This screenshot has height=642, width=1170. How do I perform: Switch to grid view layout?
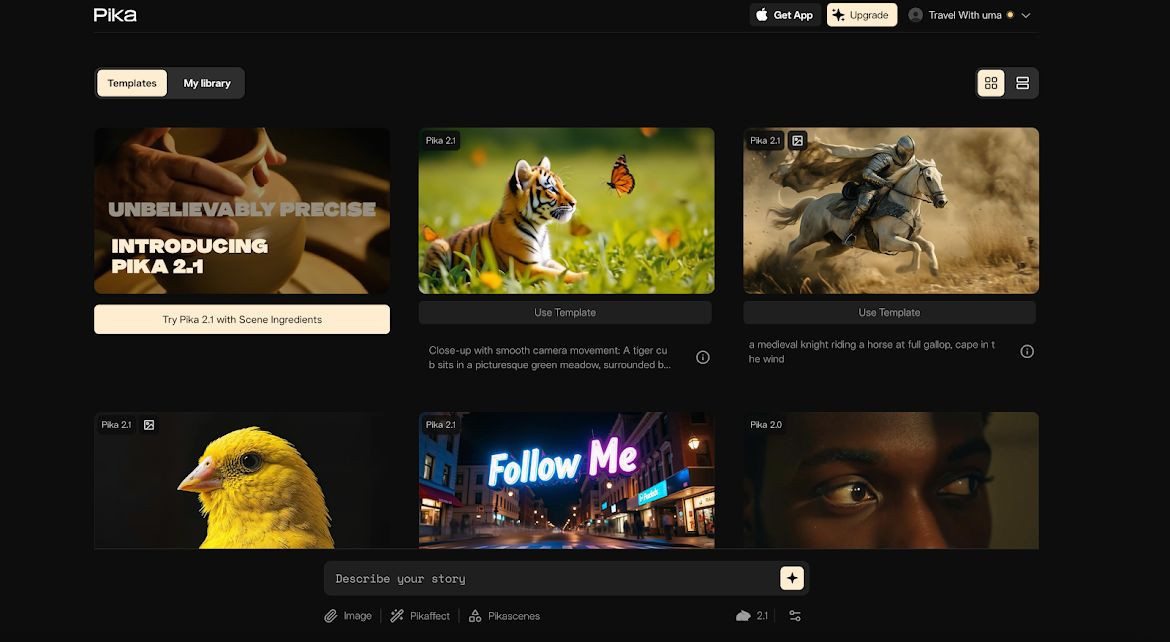(x=991, y=83)
